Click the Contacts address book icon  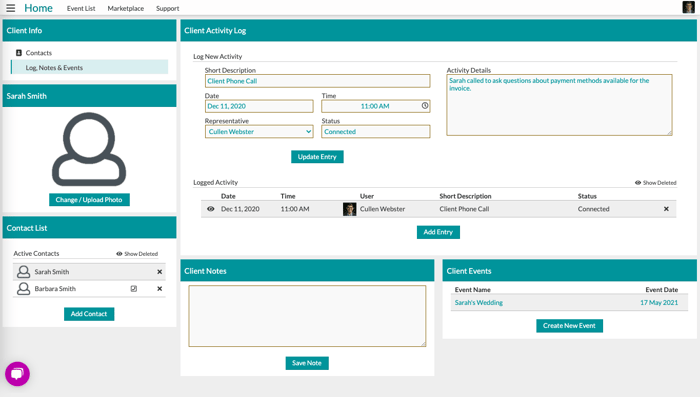click(19, 53)
